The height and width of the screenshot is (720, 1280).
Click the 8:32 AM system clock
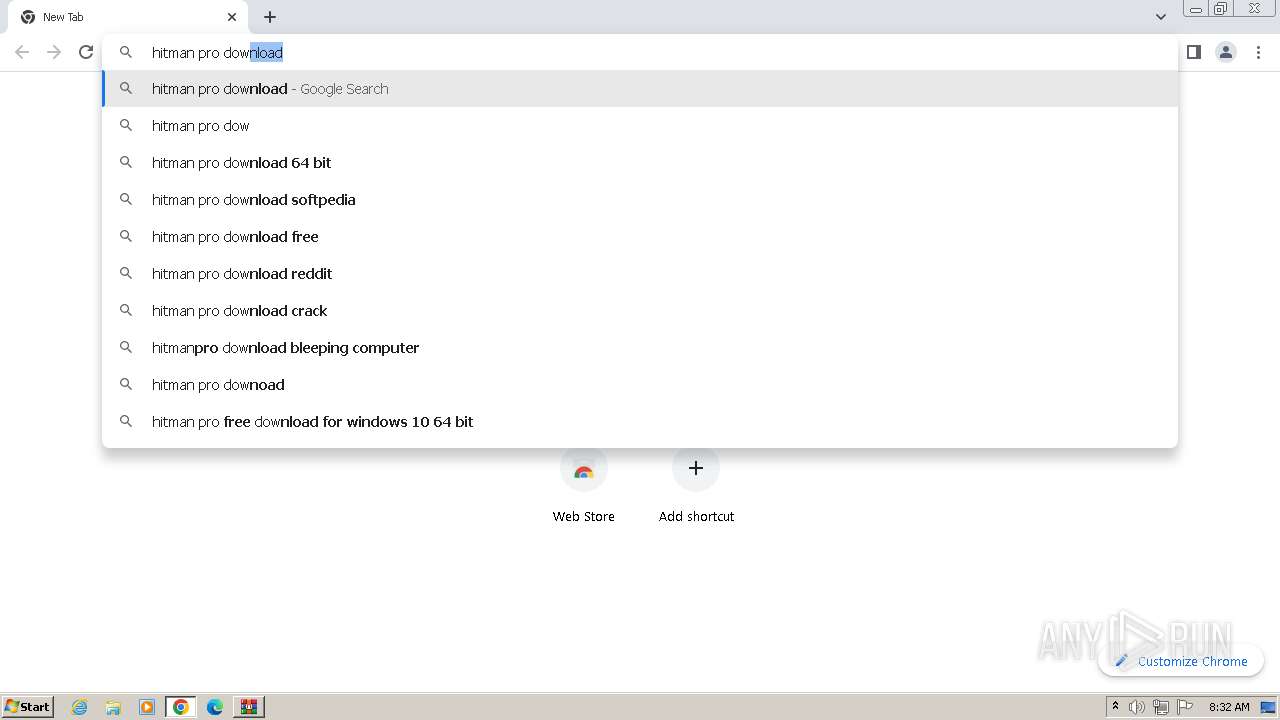pos(1229,707)
